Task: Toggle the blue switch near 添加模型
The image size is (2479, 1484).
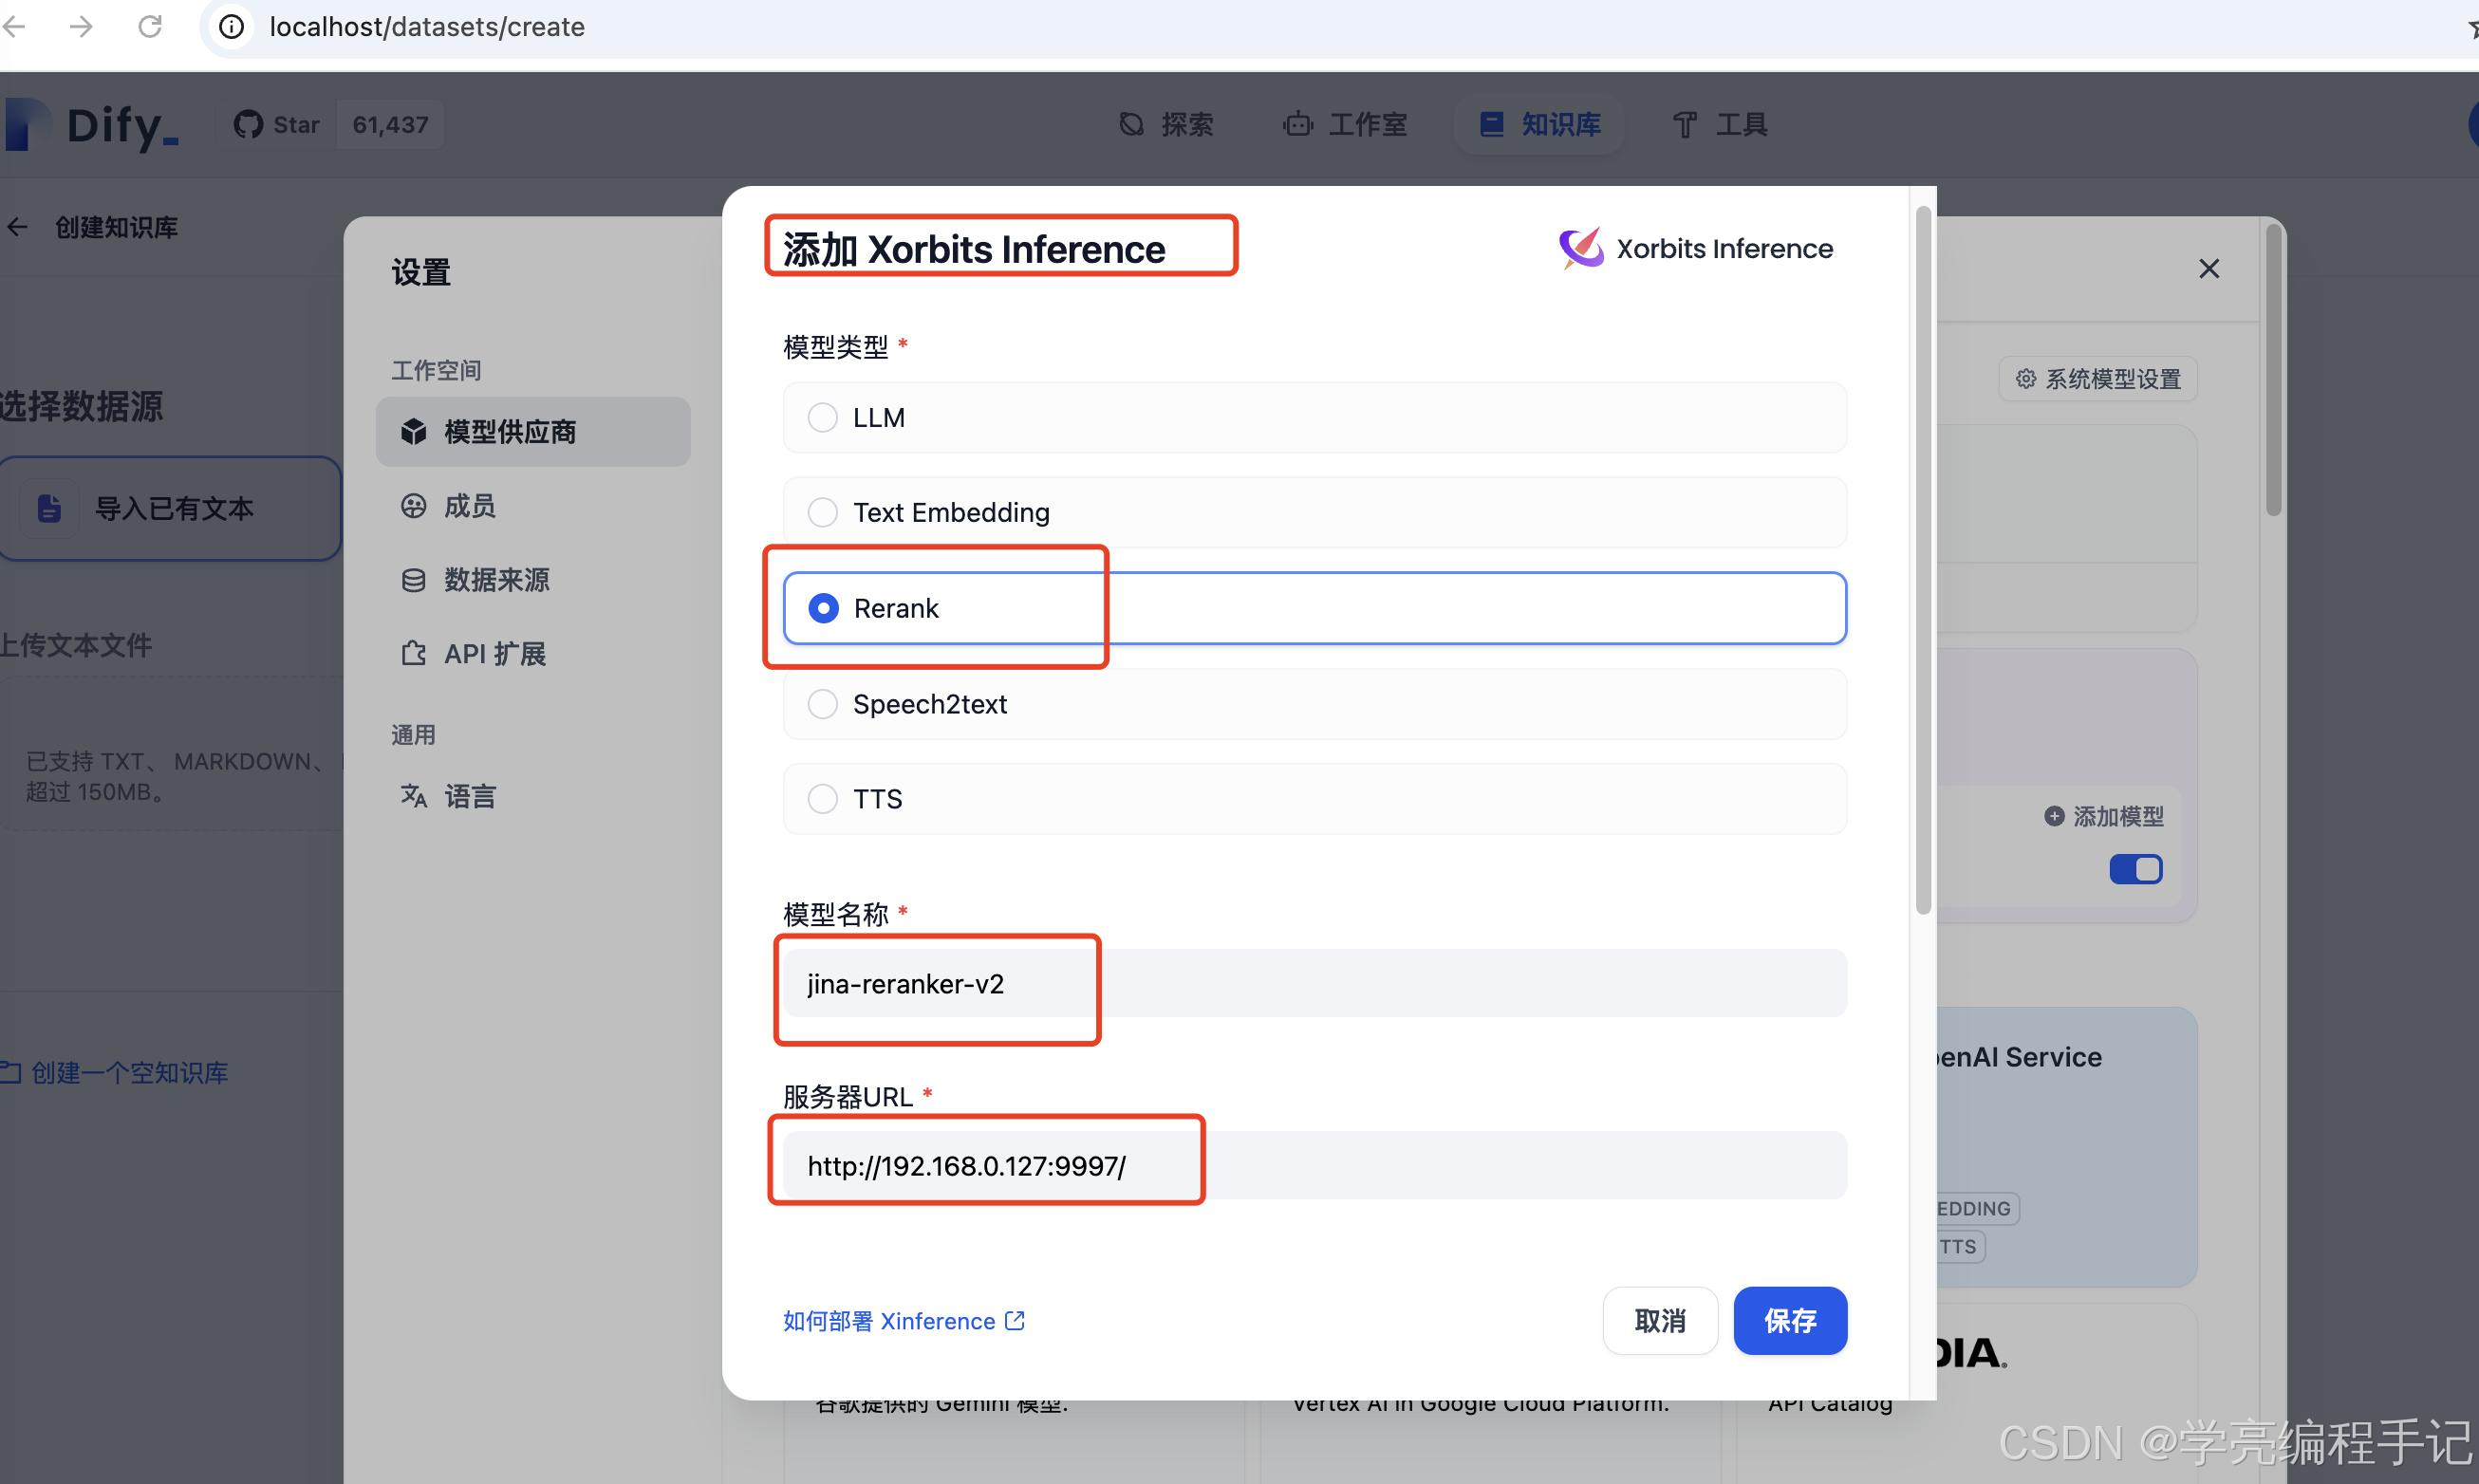Action: [x=2135, y=869]
